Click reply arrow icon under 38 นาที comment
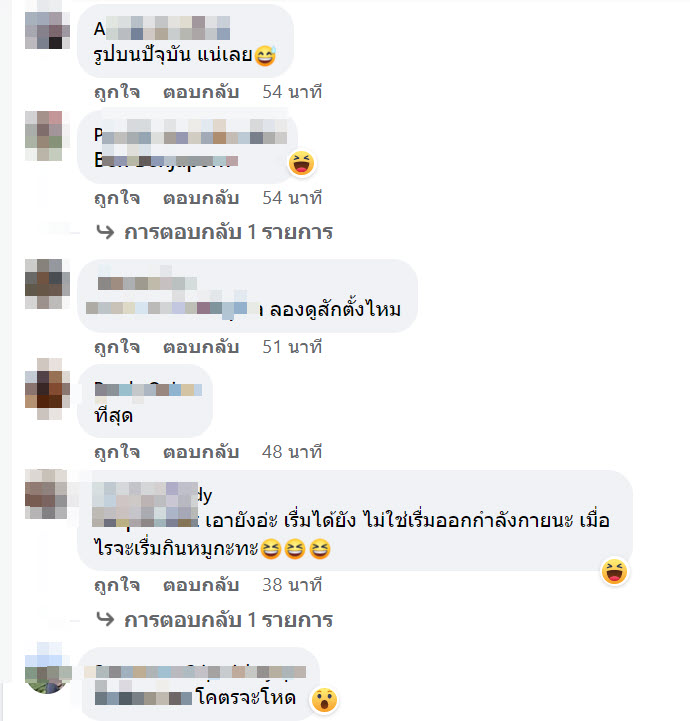 pos(105,620)
